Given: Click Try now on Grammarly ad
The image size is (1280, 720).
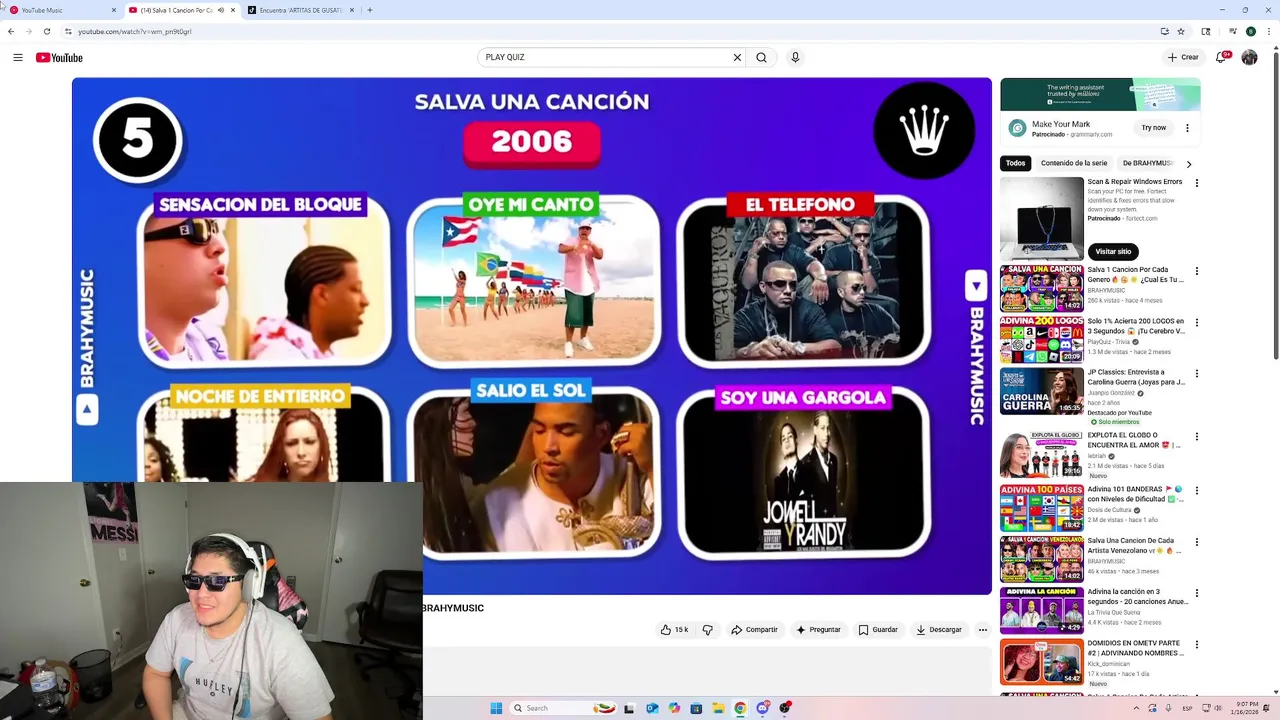Looking at the screenshot, I should (x=1154, y=128).
